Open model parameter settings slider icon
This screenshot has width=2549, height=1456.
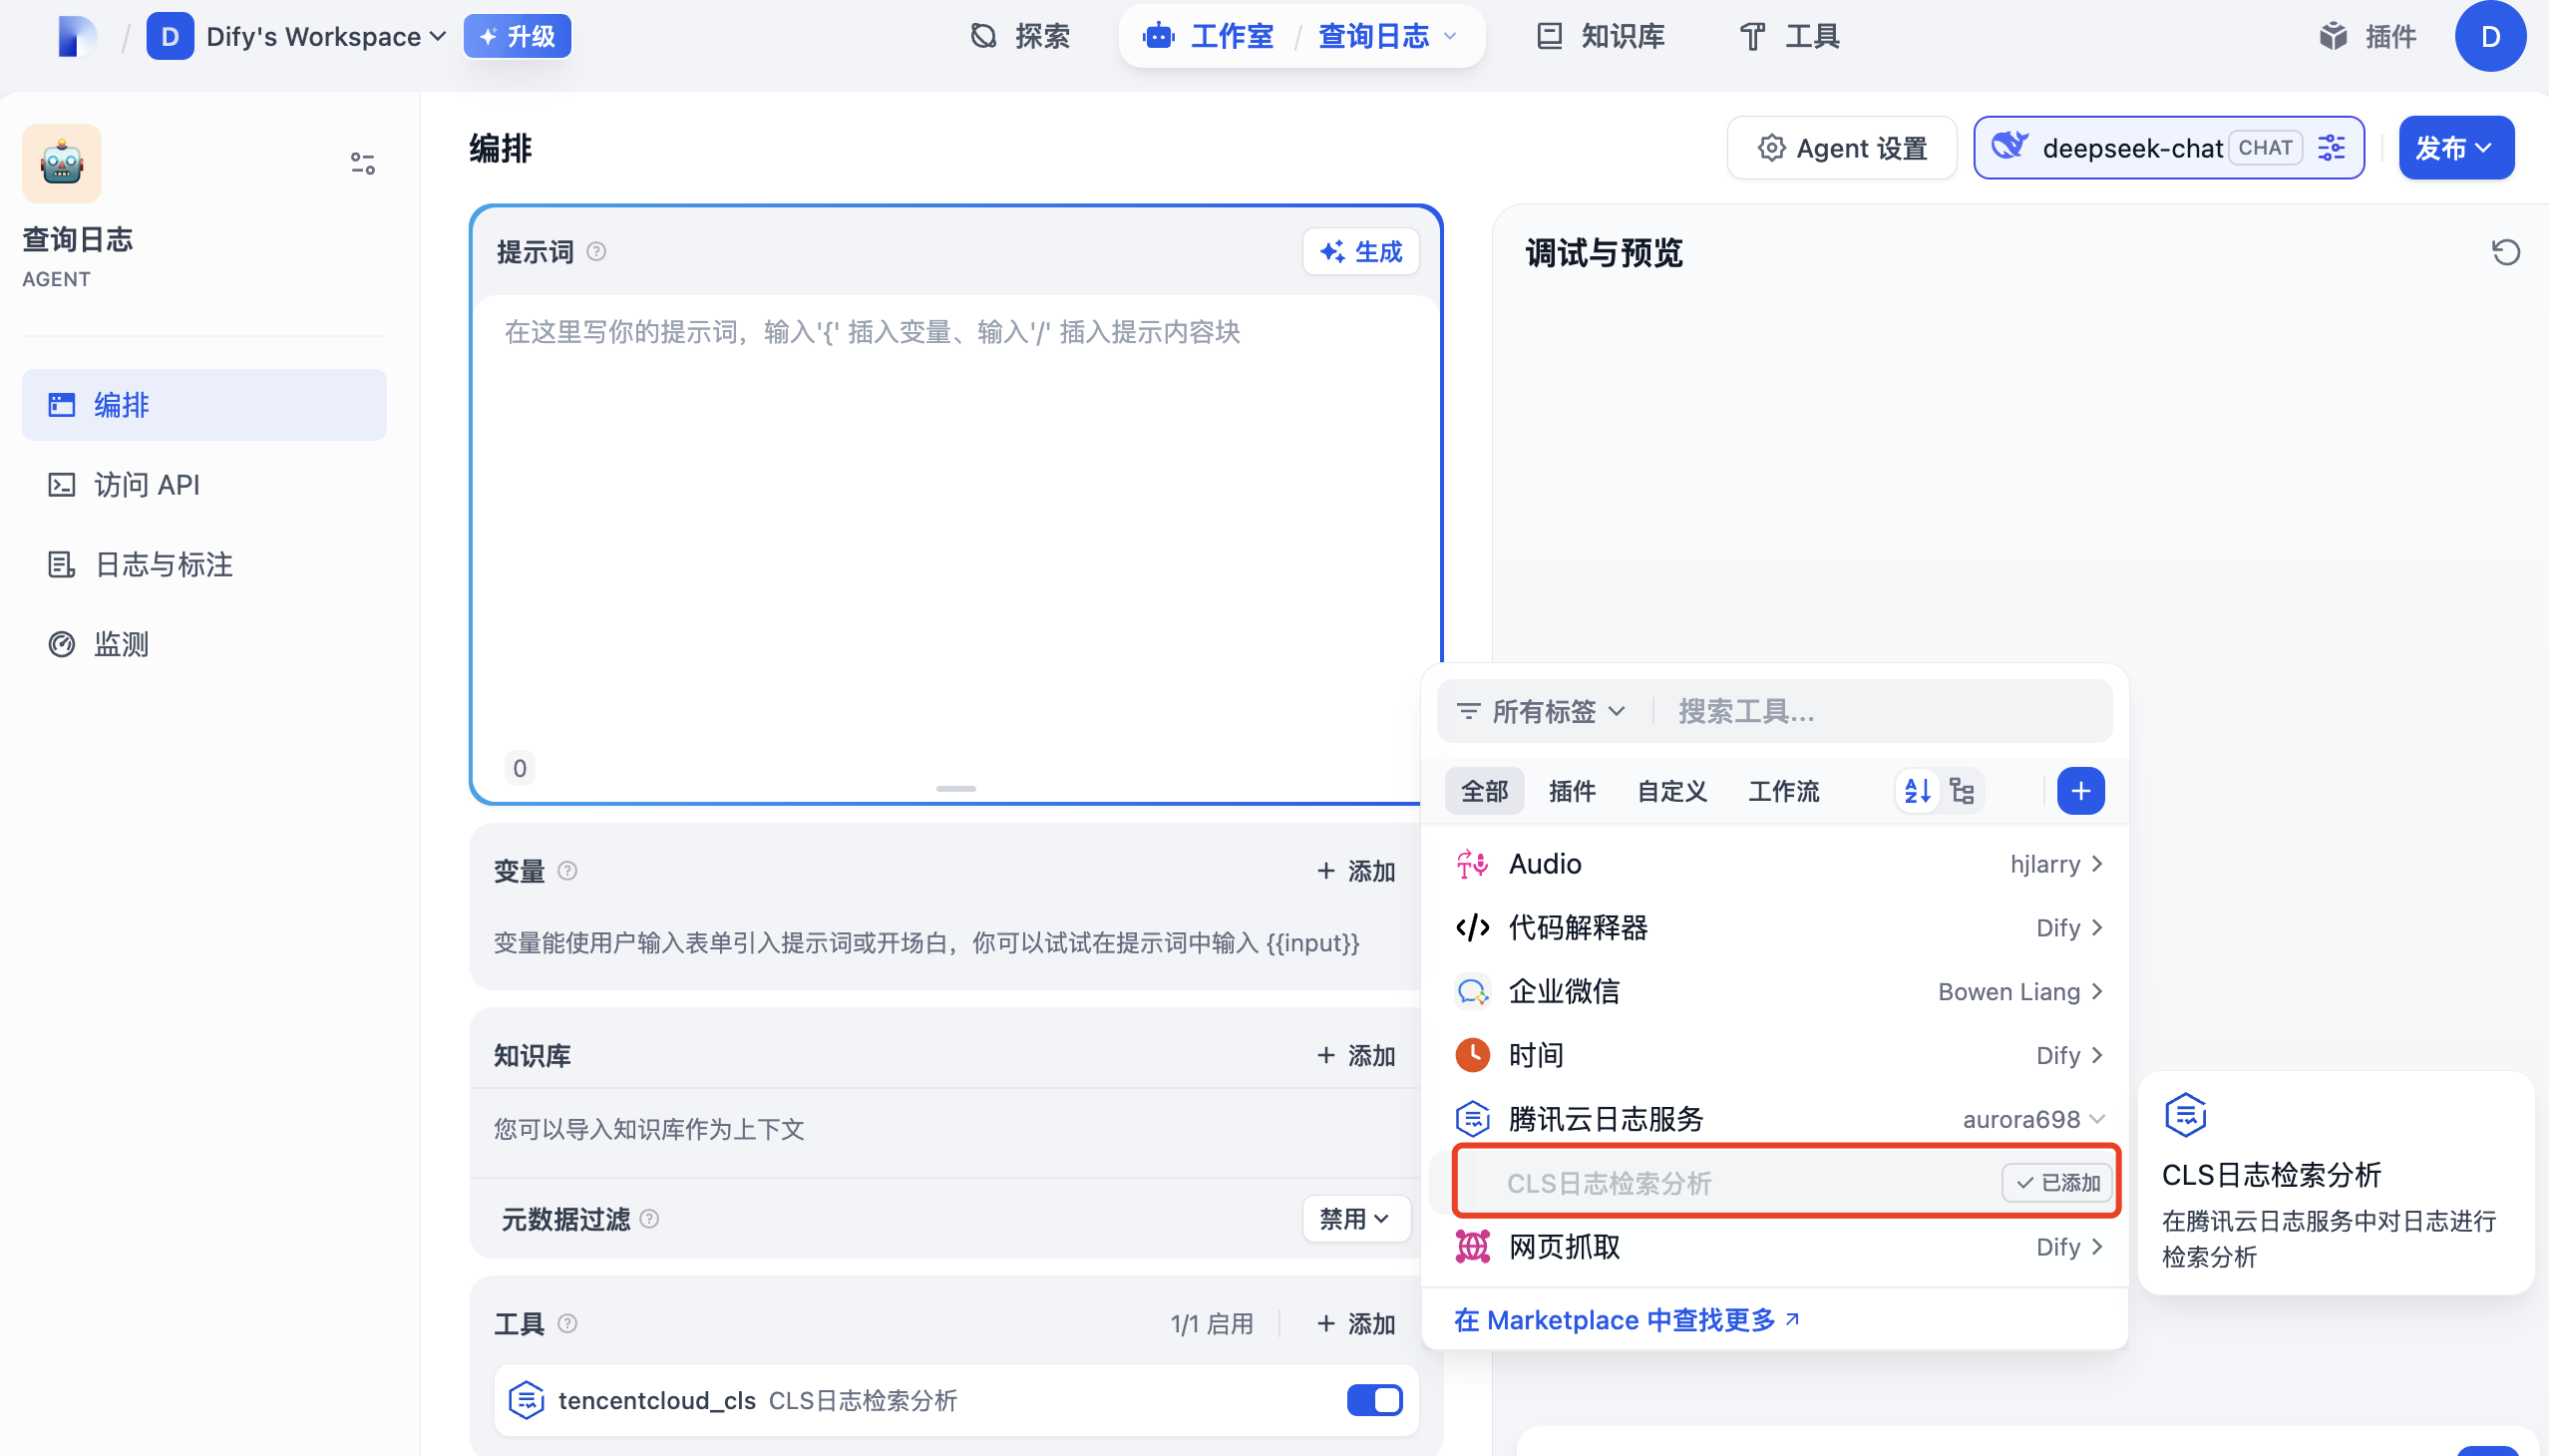[x=2331, y=148]
